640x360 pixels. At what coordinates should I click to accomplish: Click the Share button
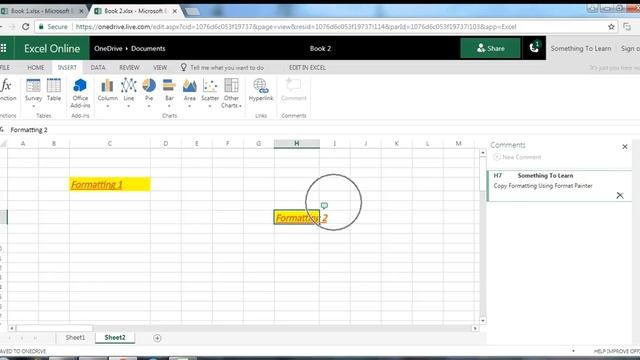(490, 48)
